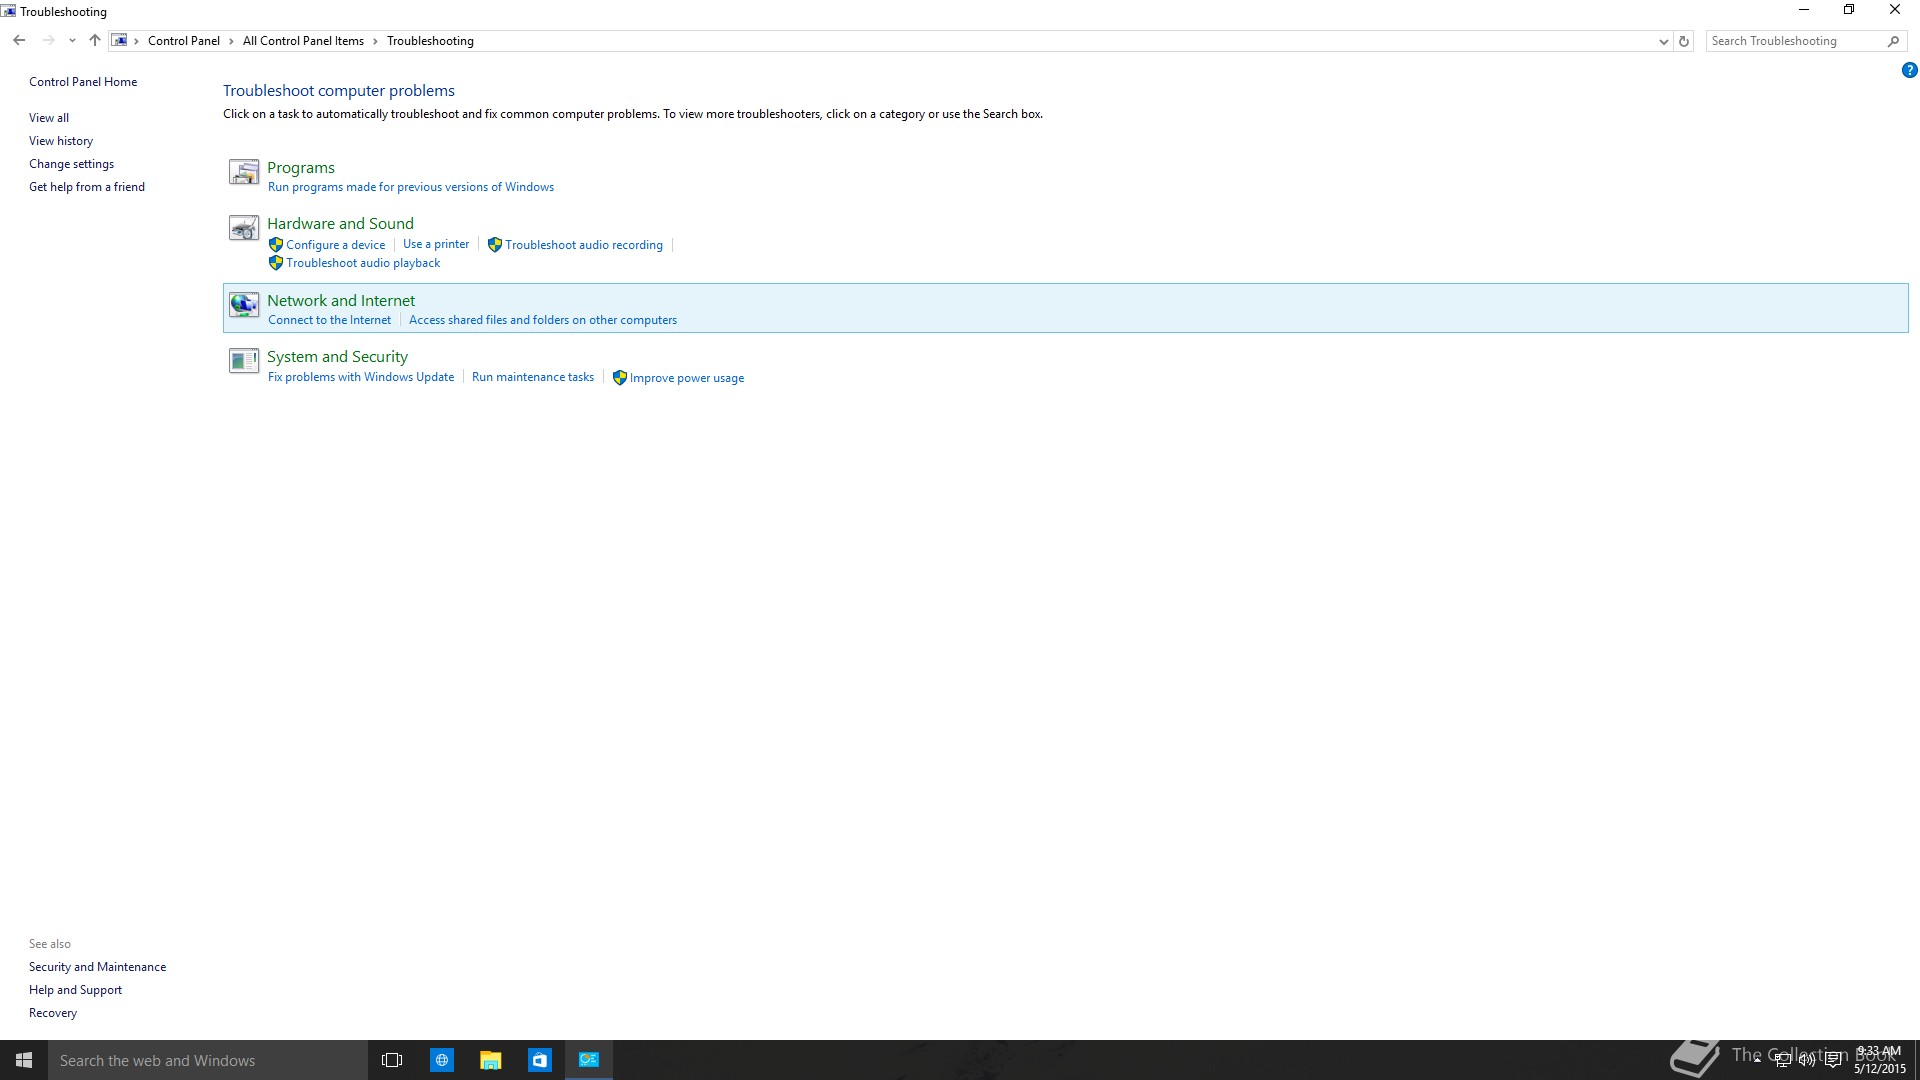1920x1080 pixels.
Task: Open the taskbar clock and date
Action: pos(1880,1060)
